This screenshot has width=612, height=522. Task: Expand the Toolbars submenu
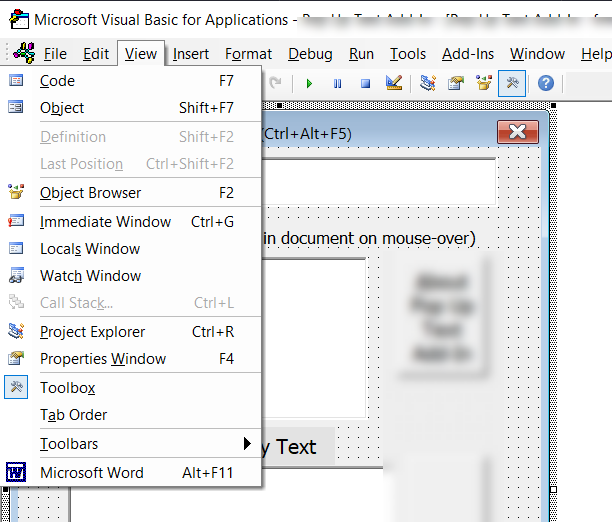131,444
